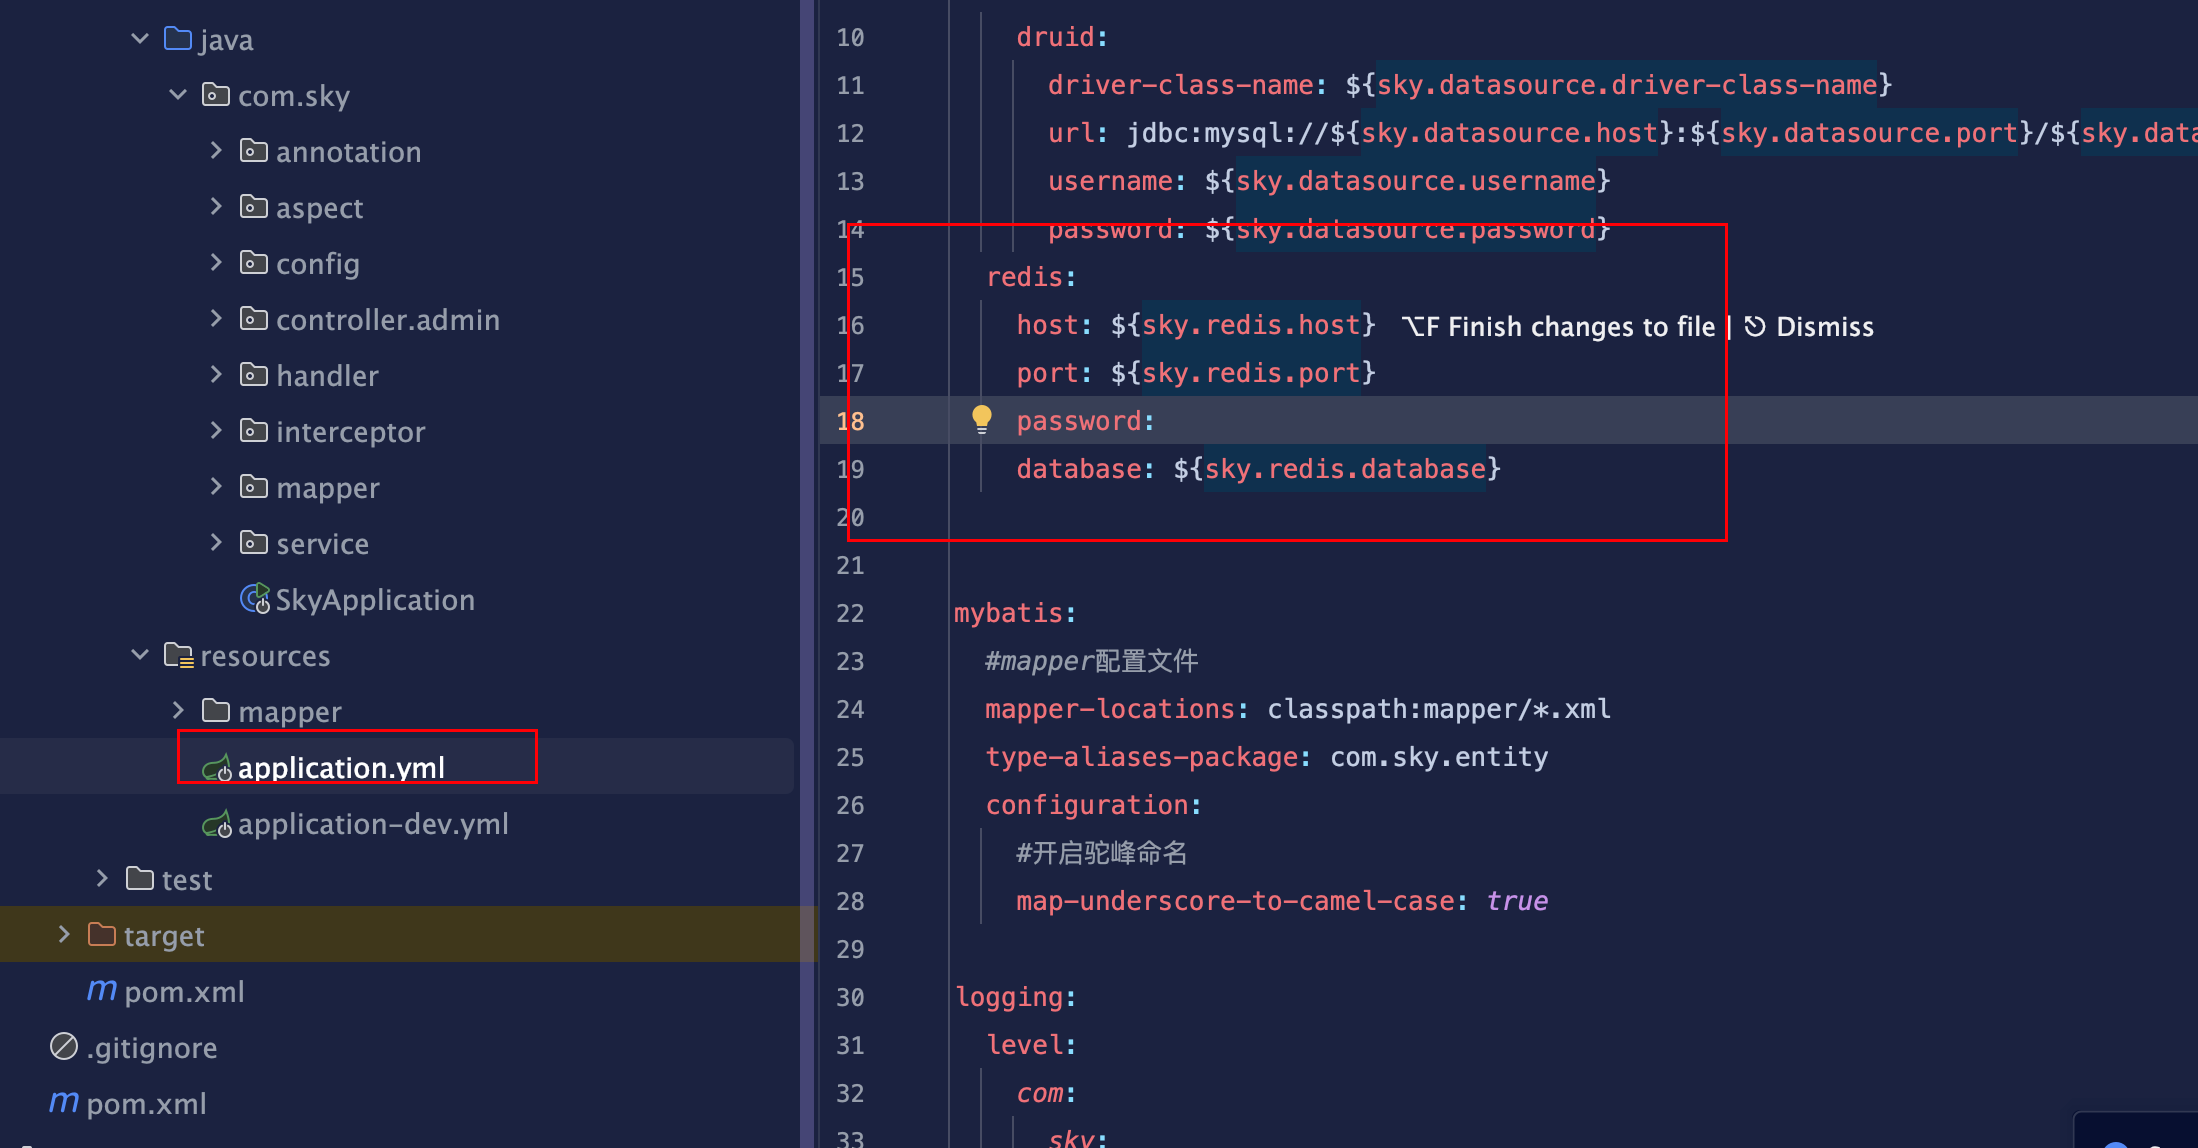Click the SkyApplication run class icon
This screenshot has height=1148, width=2198.
tap(255, 598)
